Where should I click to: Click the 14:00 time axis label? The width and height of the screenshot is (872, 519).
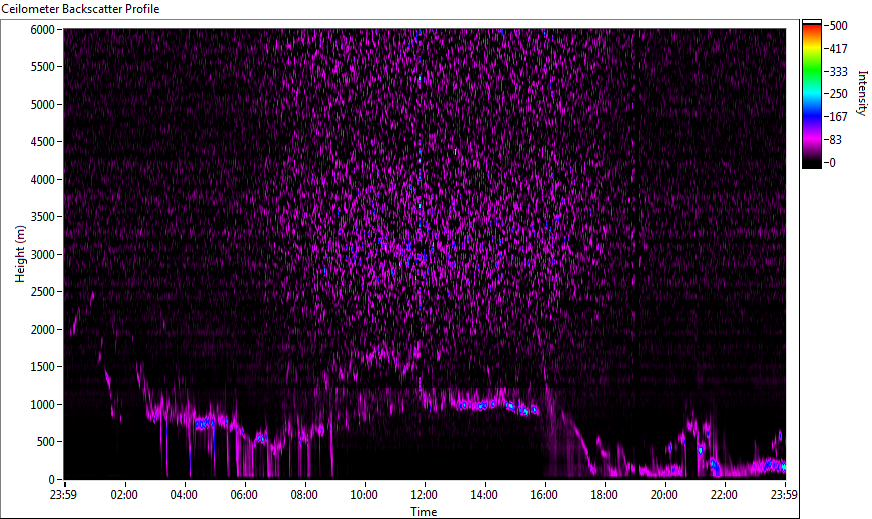(484, 495)
